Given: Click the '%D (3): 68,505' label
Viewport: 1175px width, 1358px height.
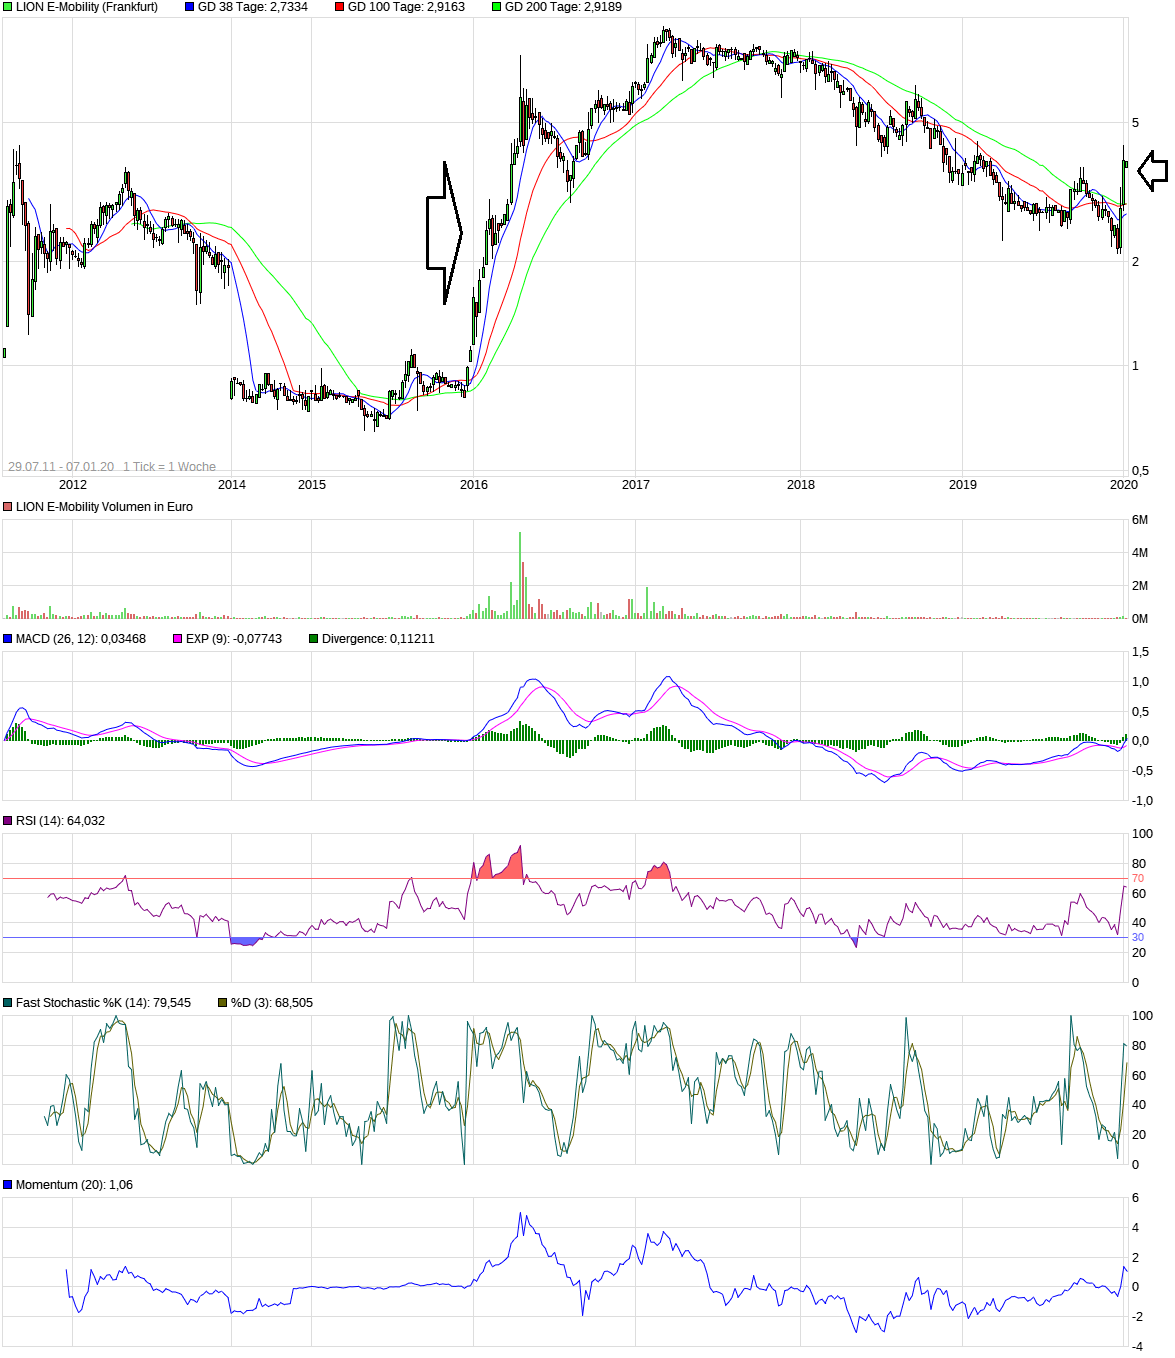Looking at the screenshot, I should click(x=272, y=1003).
